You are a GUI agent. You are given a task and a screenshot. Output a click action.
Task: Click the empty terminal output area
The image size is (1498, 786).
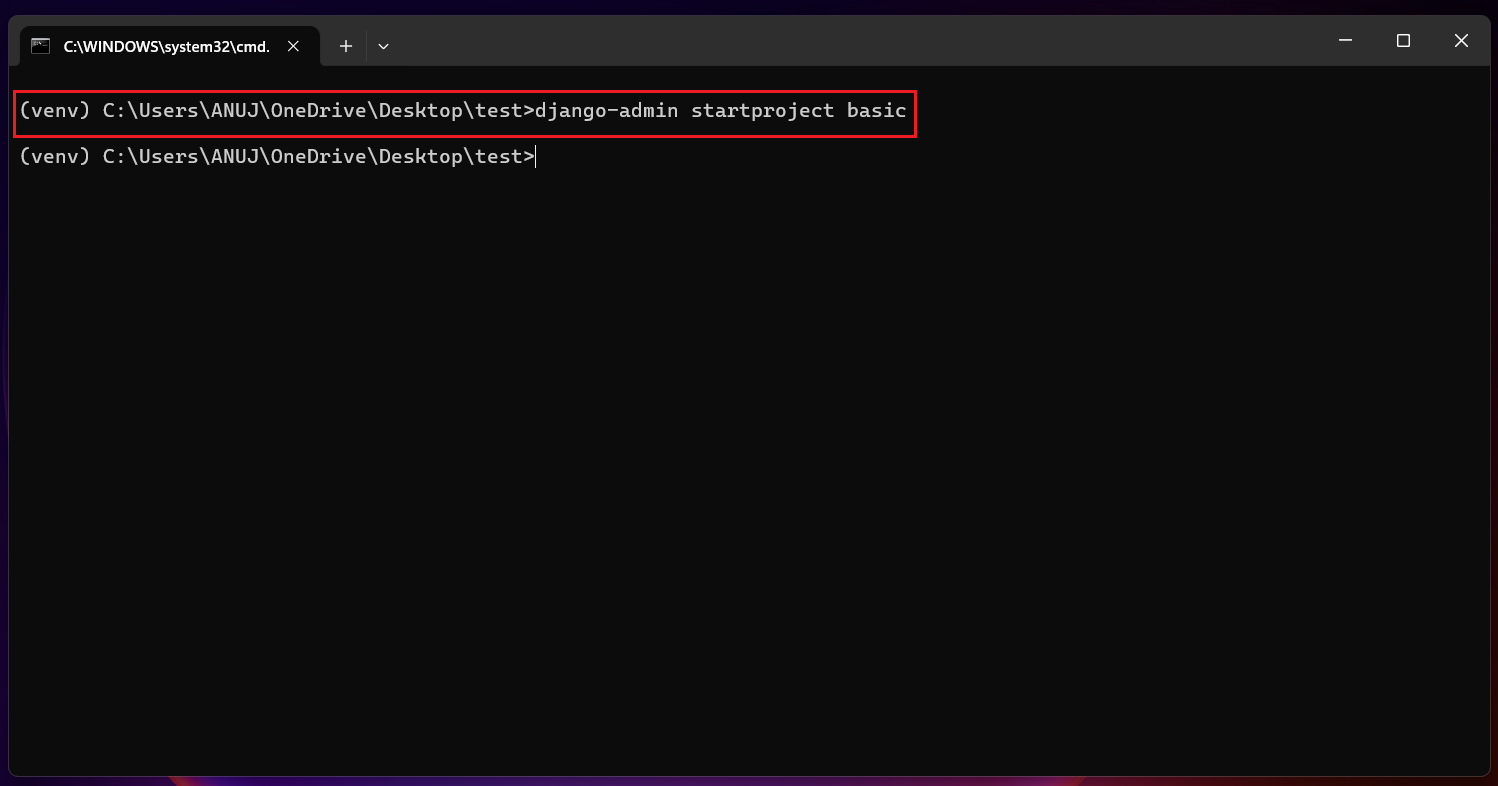[x=700, y=450]
